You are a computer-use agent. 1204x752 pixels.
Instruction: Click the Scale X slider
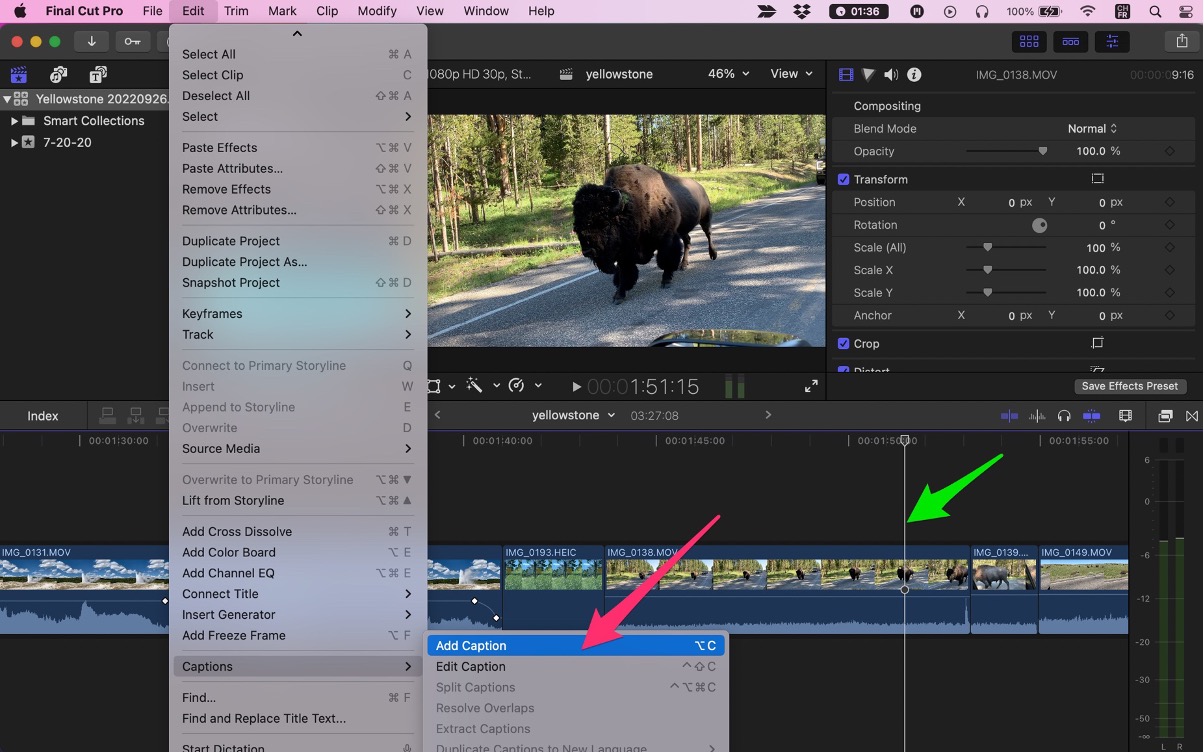(x=1006, y=270)
